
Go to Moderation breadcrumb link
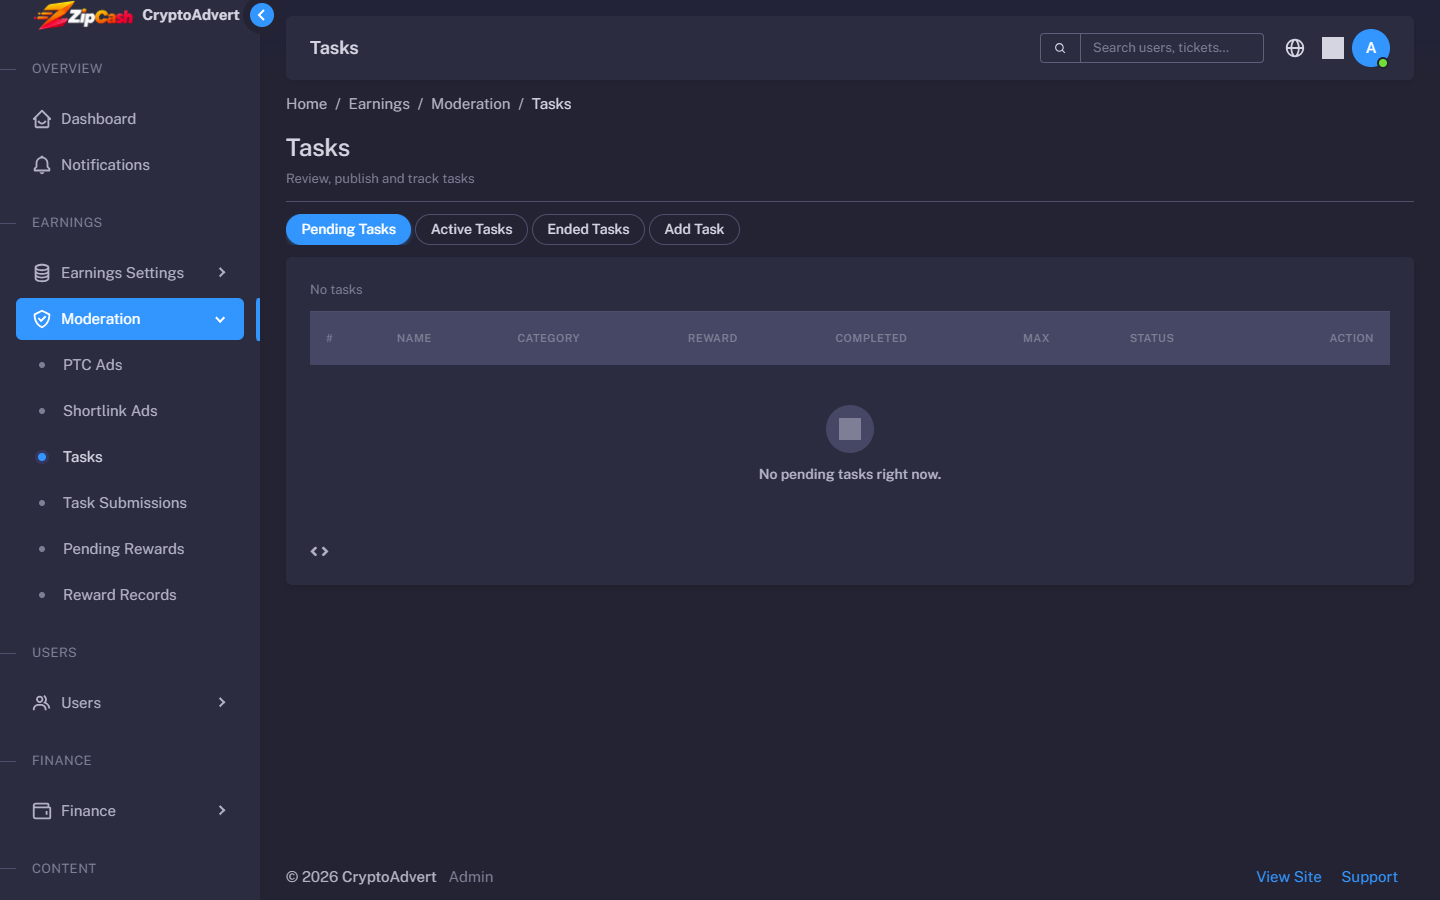470,104
